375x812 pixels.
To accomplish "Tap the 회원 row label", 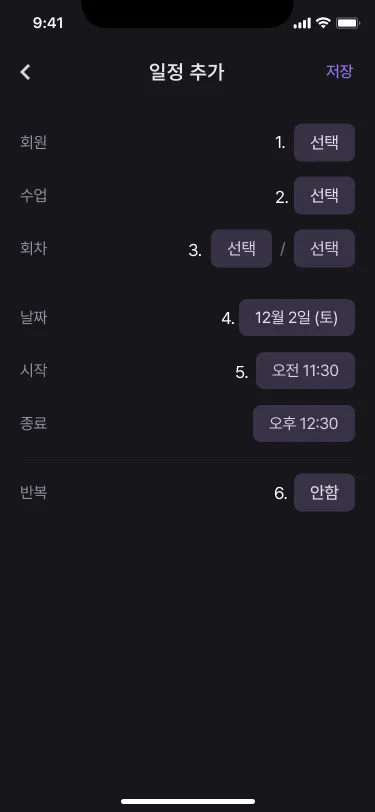I will click(x=33, y=142).
